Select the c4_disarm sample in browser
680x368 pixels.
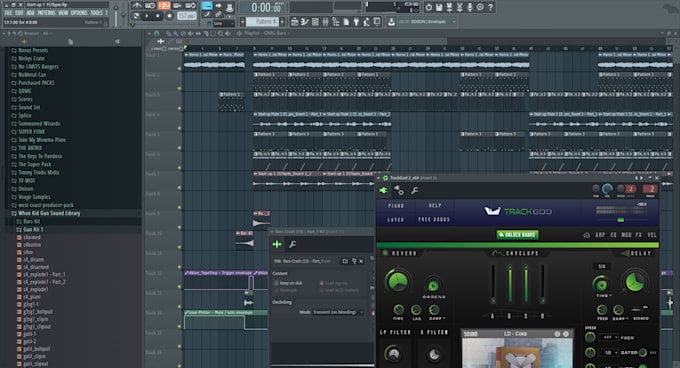pos(30,260)
